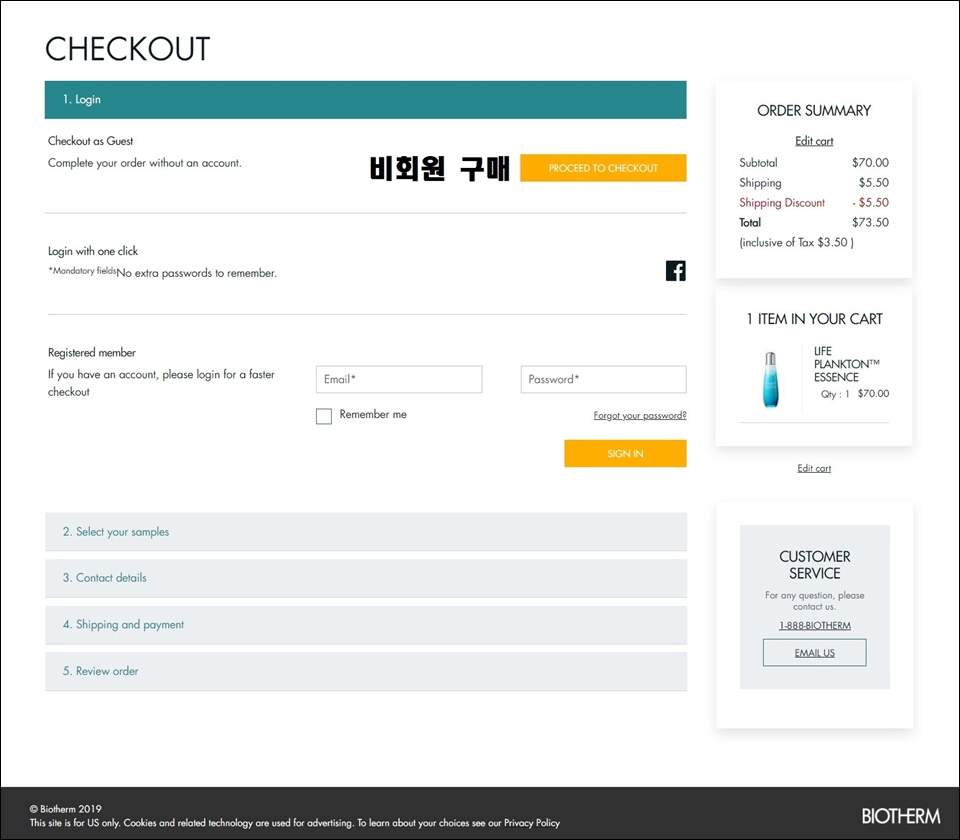Expand the Review order step

366,671
